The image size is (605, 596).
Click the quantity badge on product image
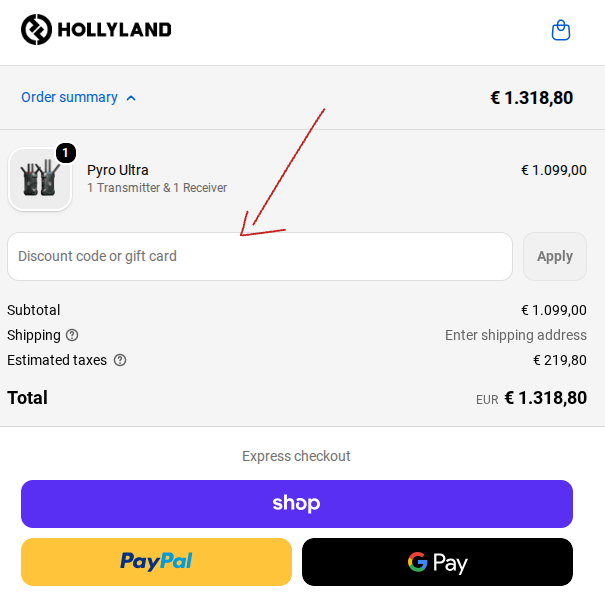click(x=66, y=153)
